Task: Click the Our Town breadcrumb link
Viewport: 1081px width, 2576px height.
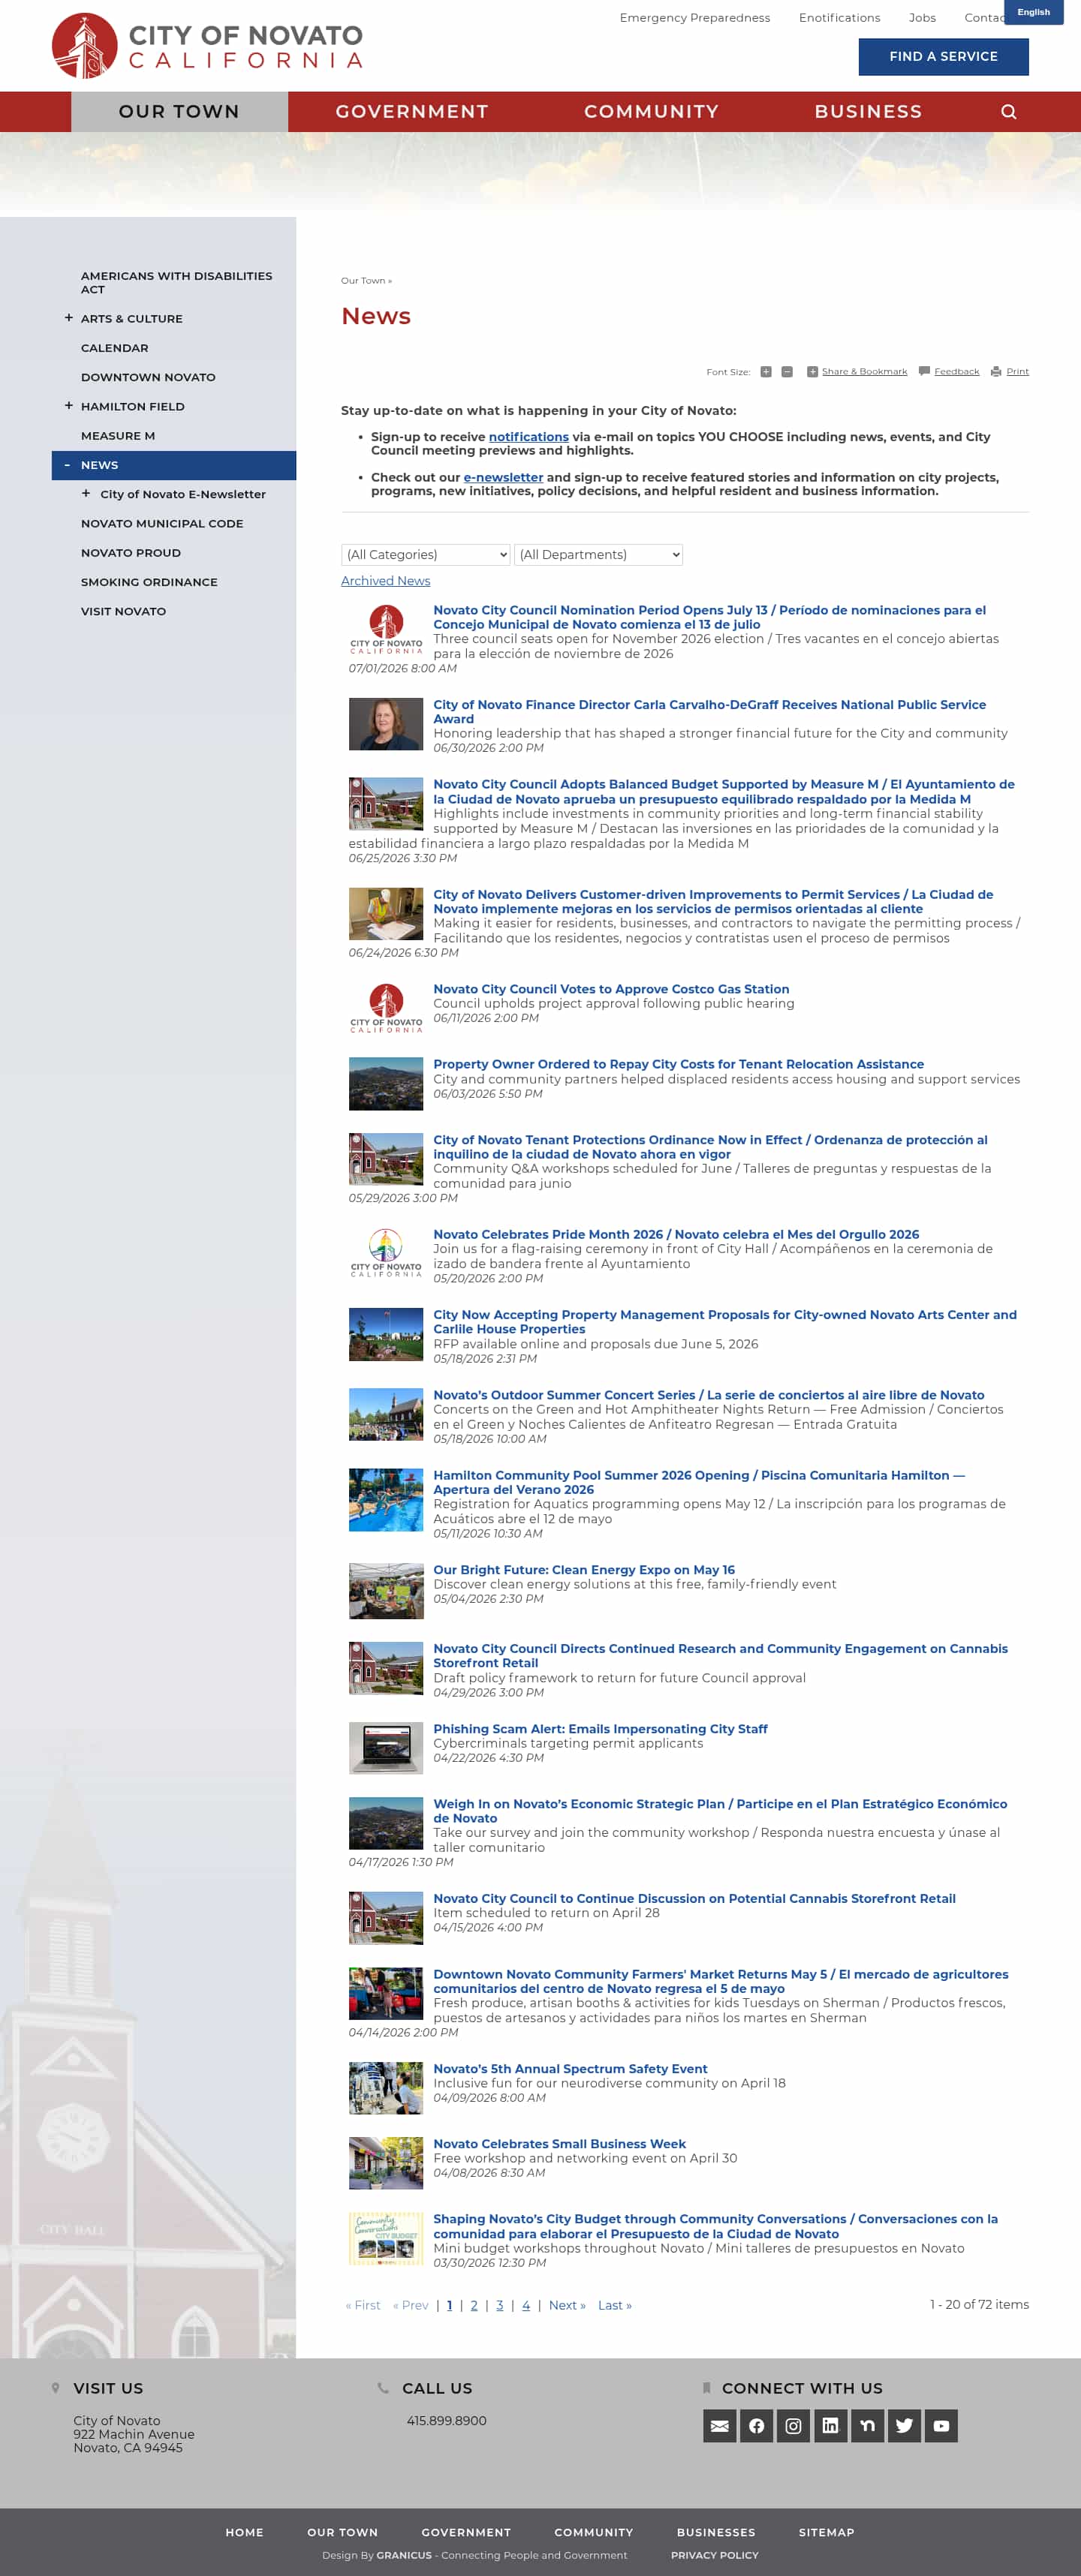Action: point(363,281)
